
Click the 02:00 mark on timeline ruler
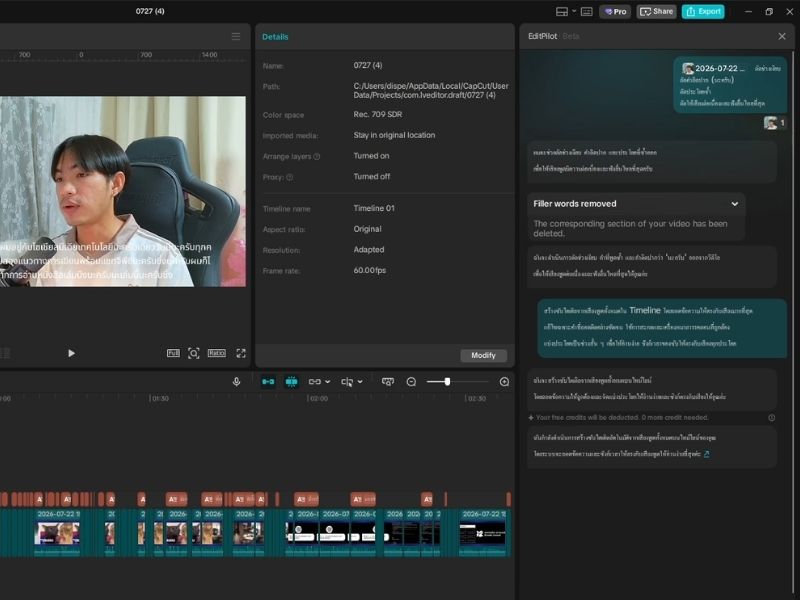[317, 398]
